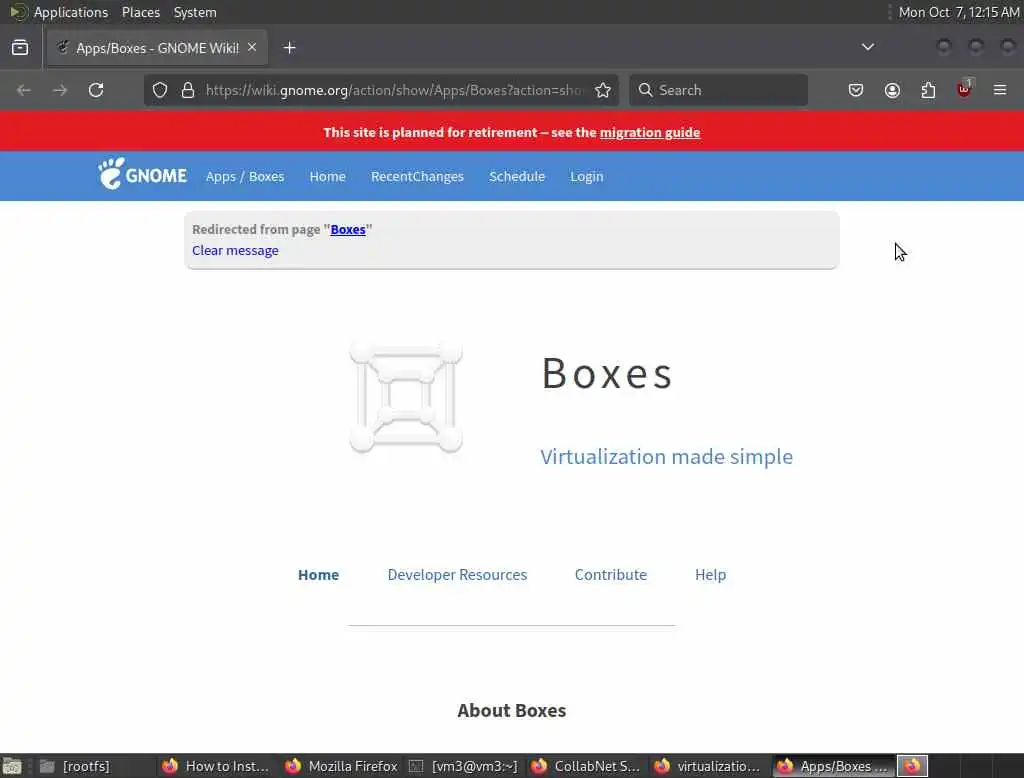Image resolution: width=1024 pixels, height=778 pixels.
Task: Switch to Mozilla Firefox taskbar window
Action: (x=342, y=766)
